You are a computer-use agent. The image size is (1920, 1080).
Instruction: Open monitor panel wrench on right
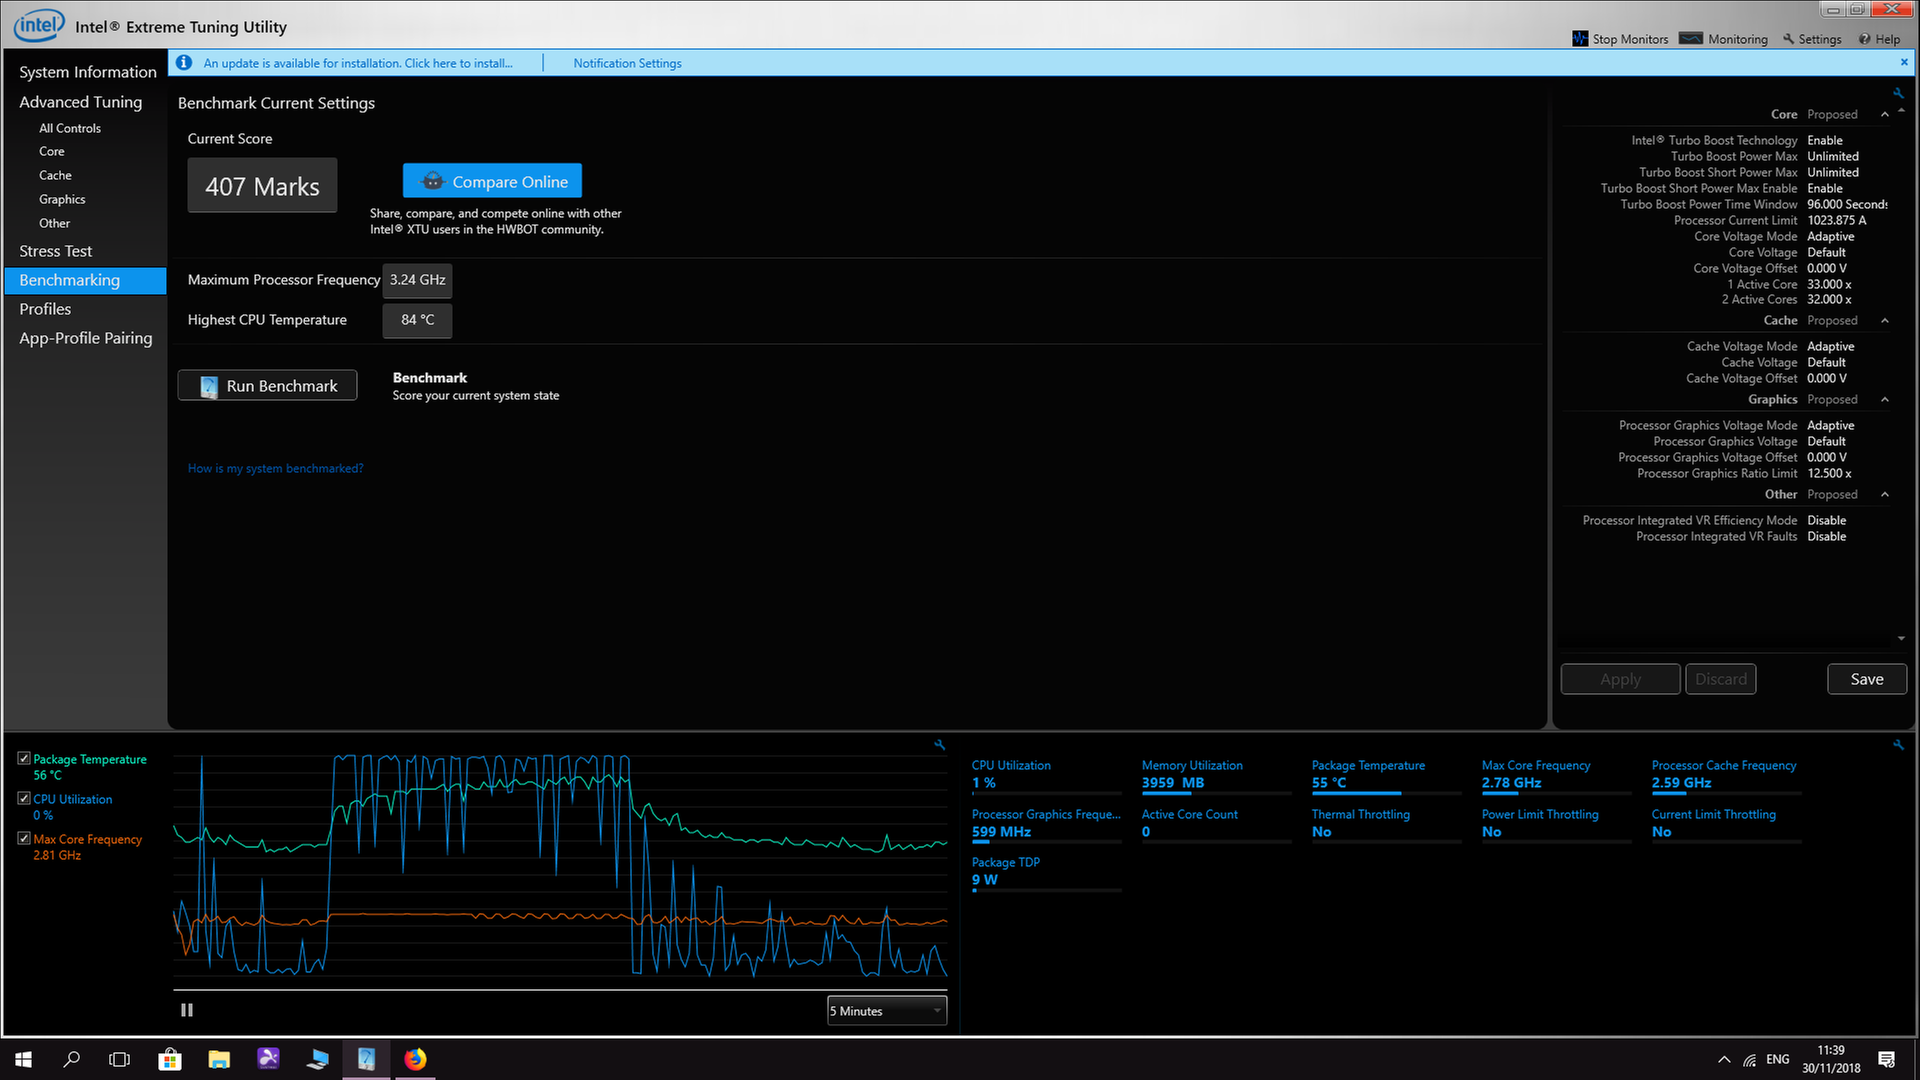coord(1898,745)
